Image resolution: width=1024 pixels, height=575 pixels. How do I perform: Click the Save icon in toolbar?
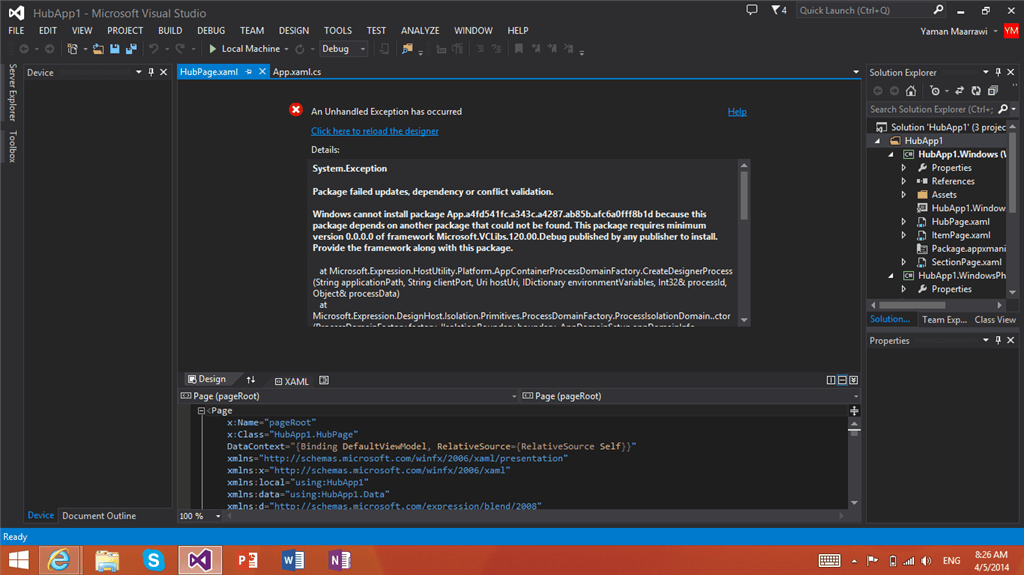115,49
